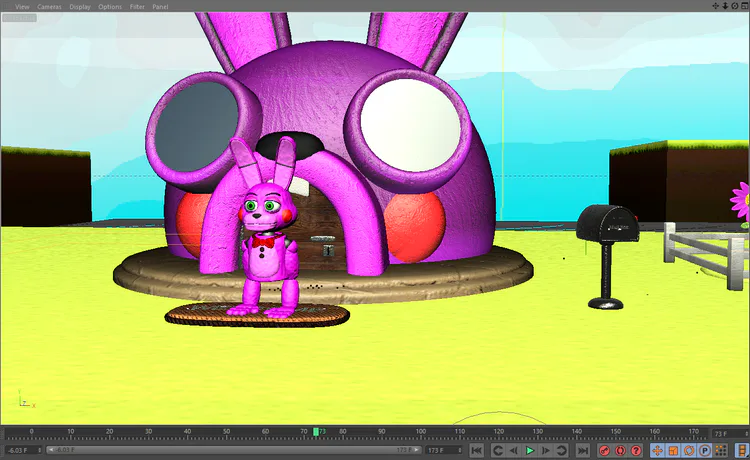750x460 pixels.
Task: Click right arrow of the preview range bar
Action: 417,450
